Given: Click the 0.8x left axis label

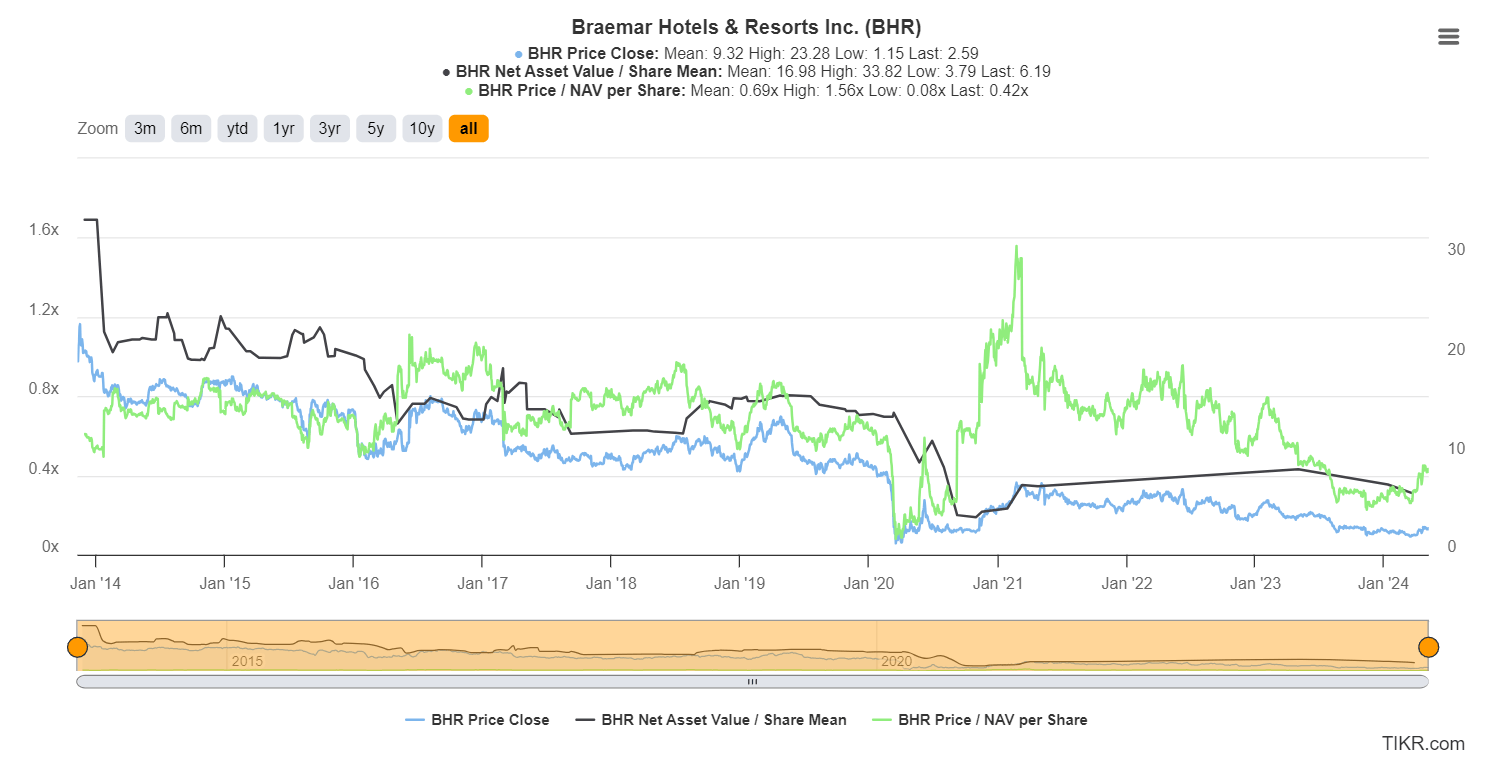Looking at the screenshot, I should coord(45,389).
